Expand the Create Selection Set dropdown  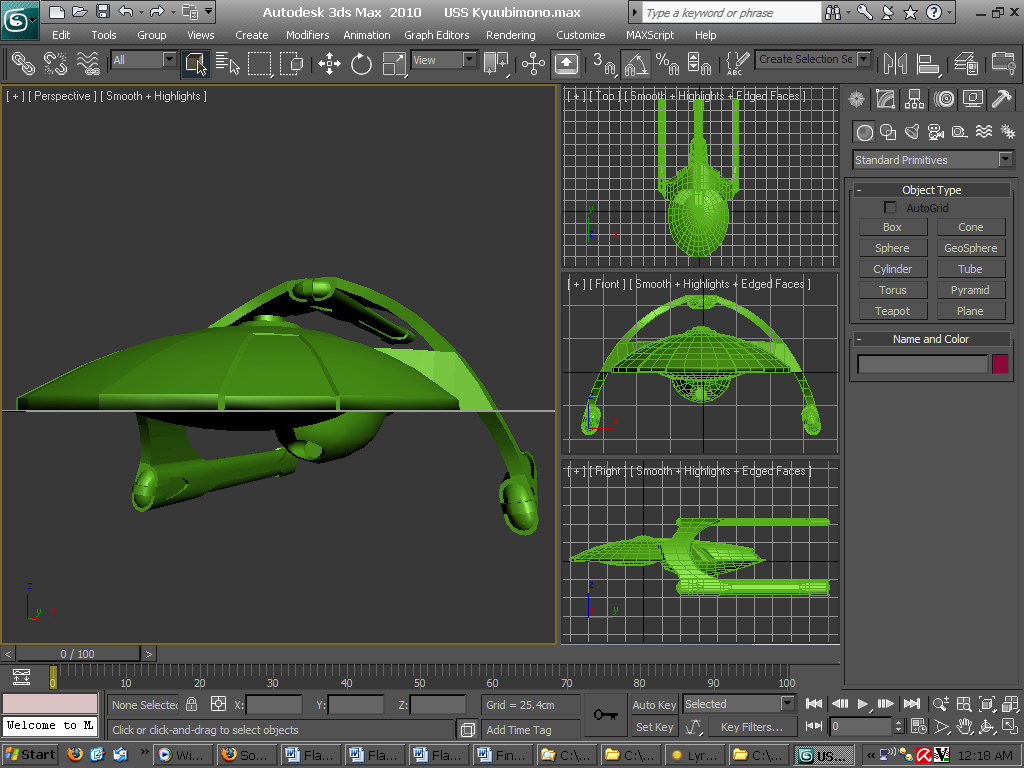tap(864, 59)
